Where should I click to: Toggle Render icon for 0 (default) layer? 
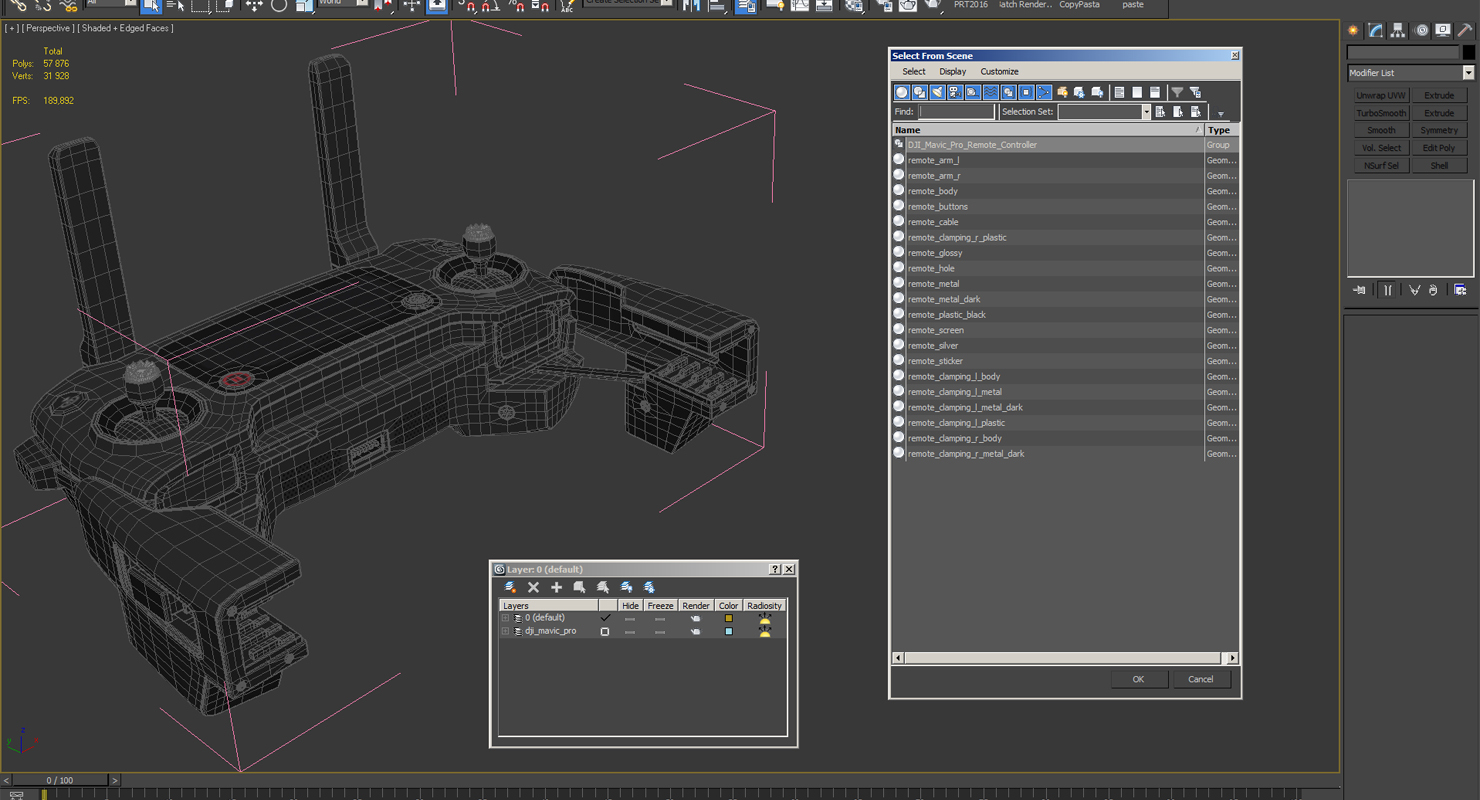point(696,618)
